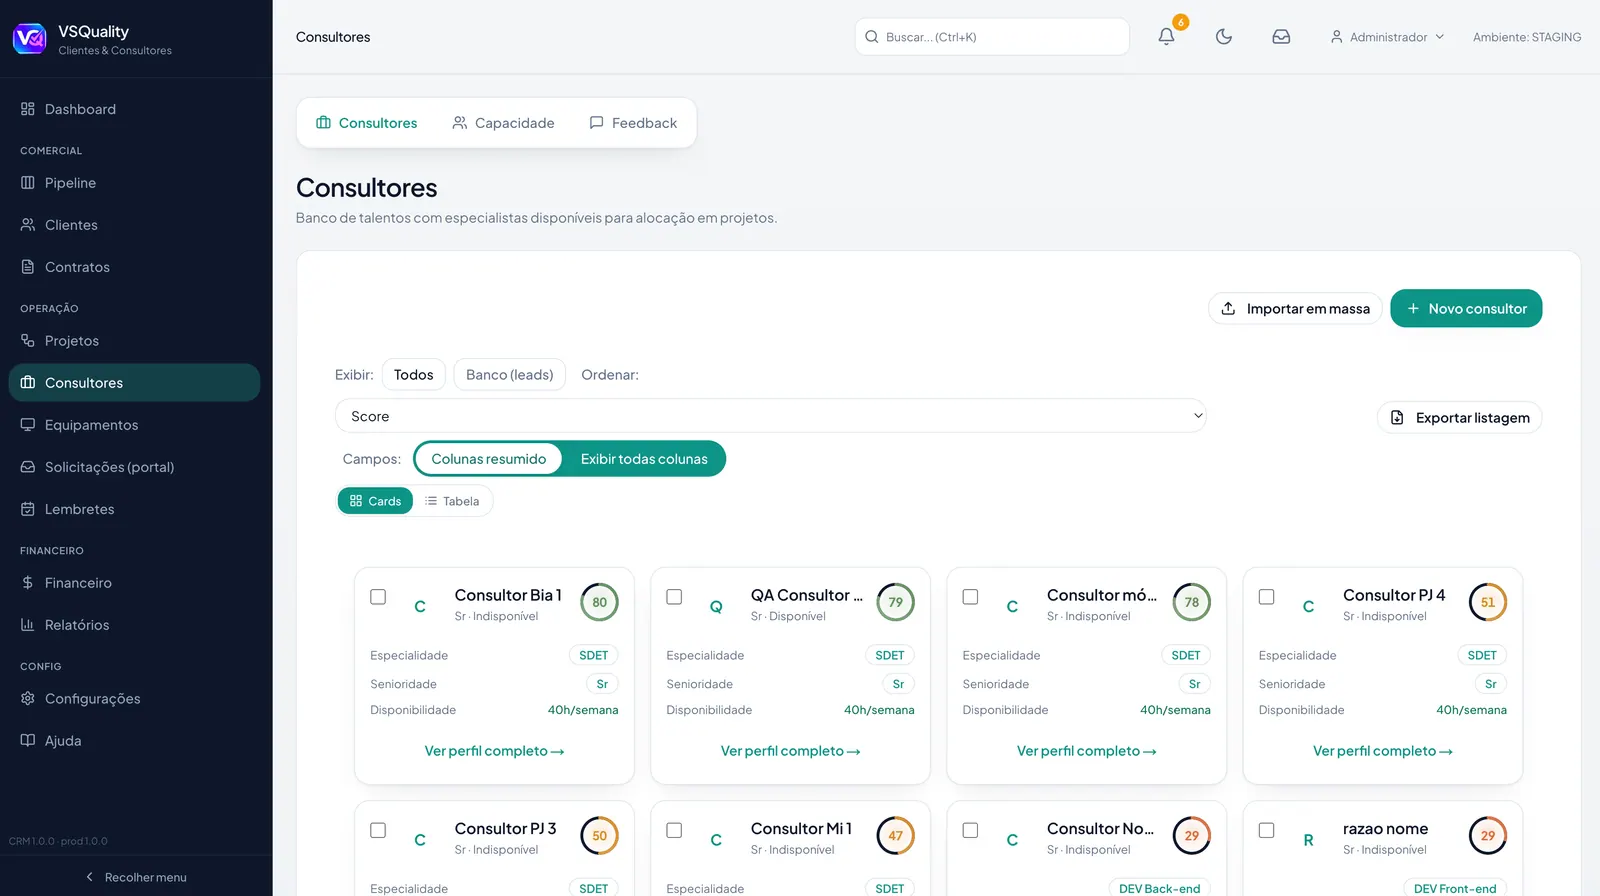The image size is (1600, 896).
Task: Click the score 80 ring indicator
Action: [599, 603]
